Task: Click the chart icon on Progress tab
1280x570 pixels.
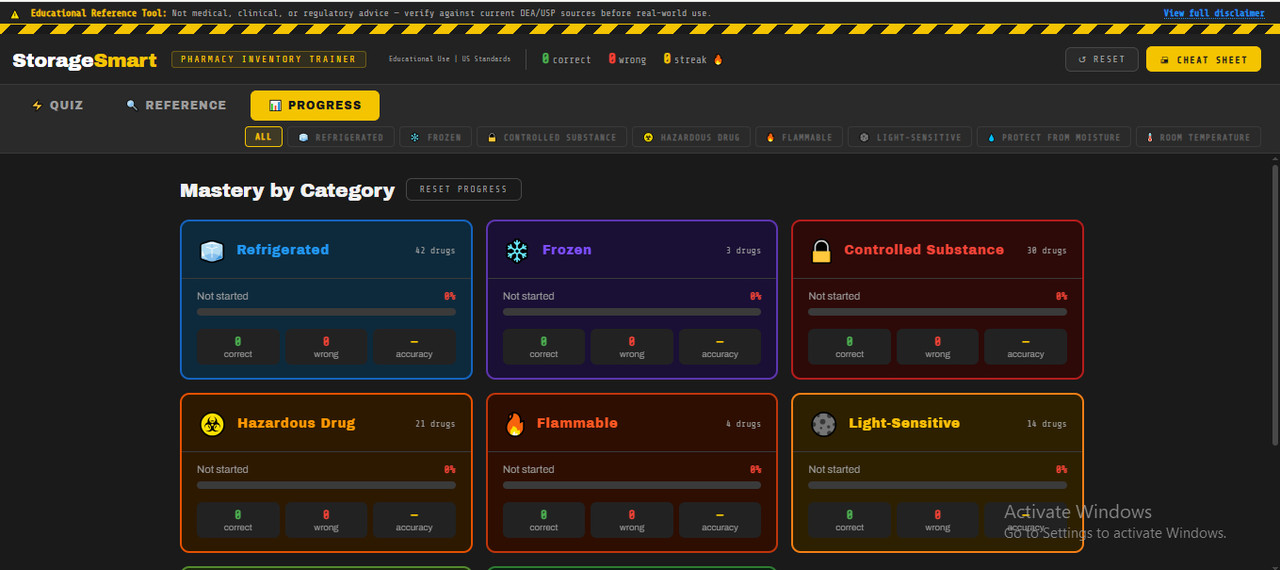Action: 275,105
